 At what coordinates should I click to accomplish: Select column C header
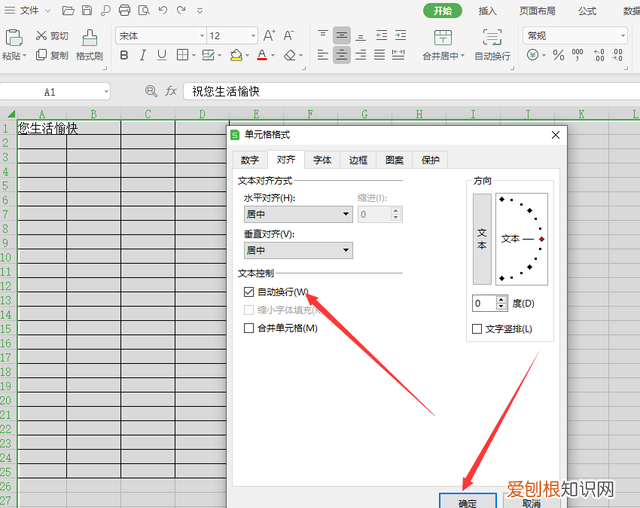[148, 114]
